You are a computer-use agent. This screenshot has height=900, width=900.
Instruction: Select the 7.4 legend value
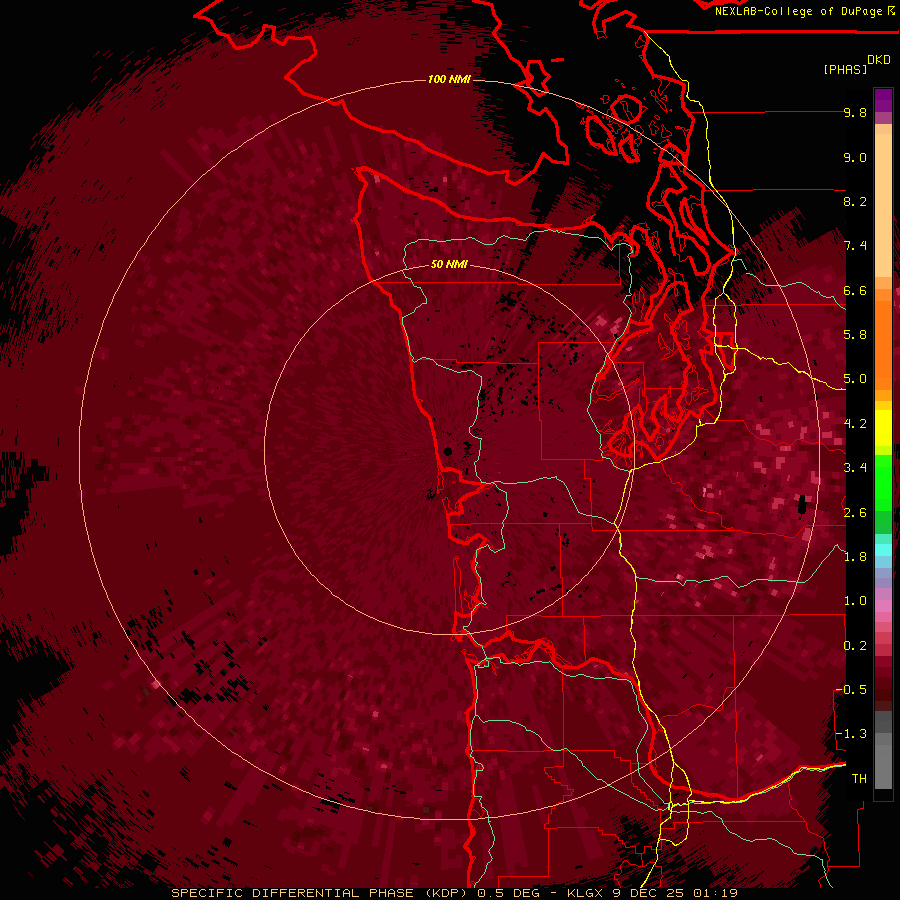coord(855,246)
